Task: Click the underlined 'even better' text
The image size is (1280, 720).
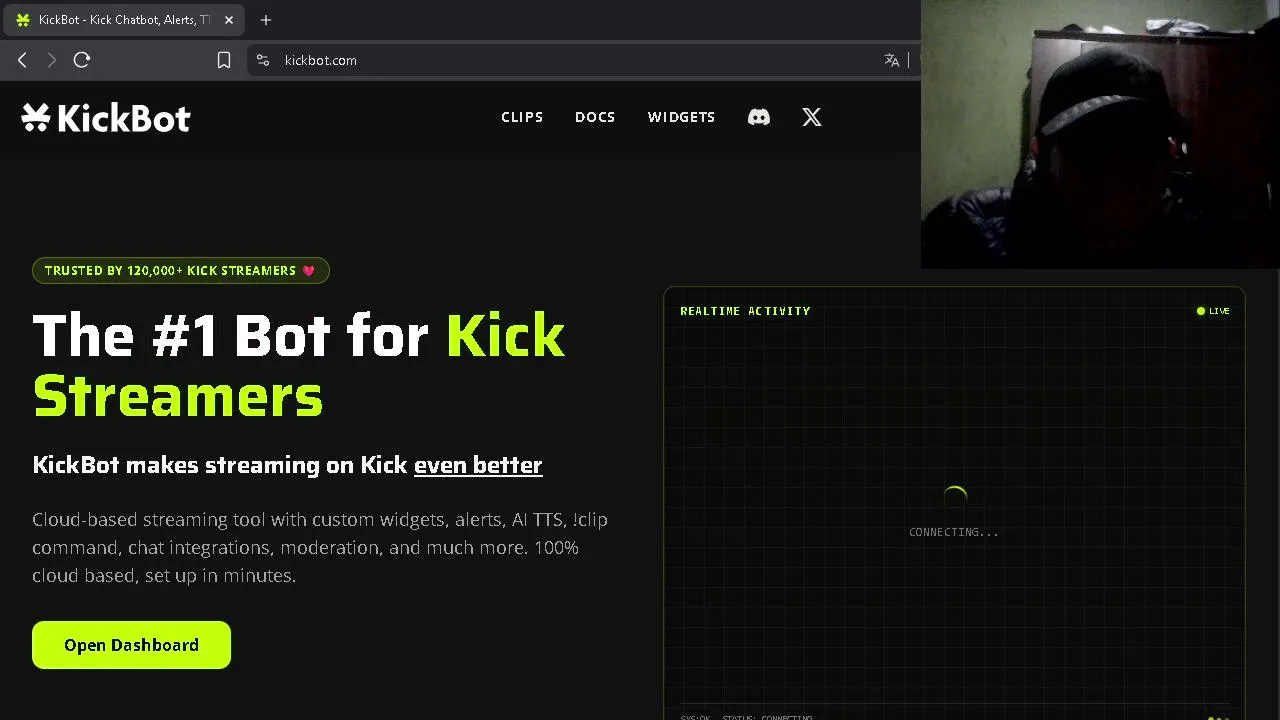Action: (478, 465)
